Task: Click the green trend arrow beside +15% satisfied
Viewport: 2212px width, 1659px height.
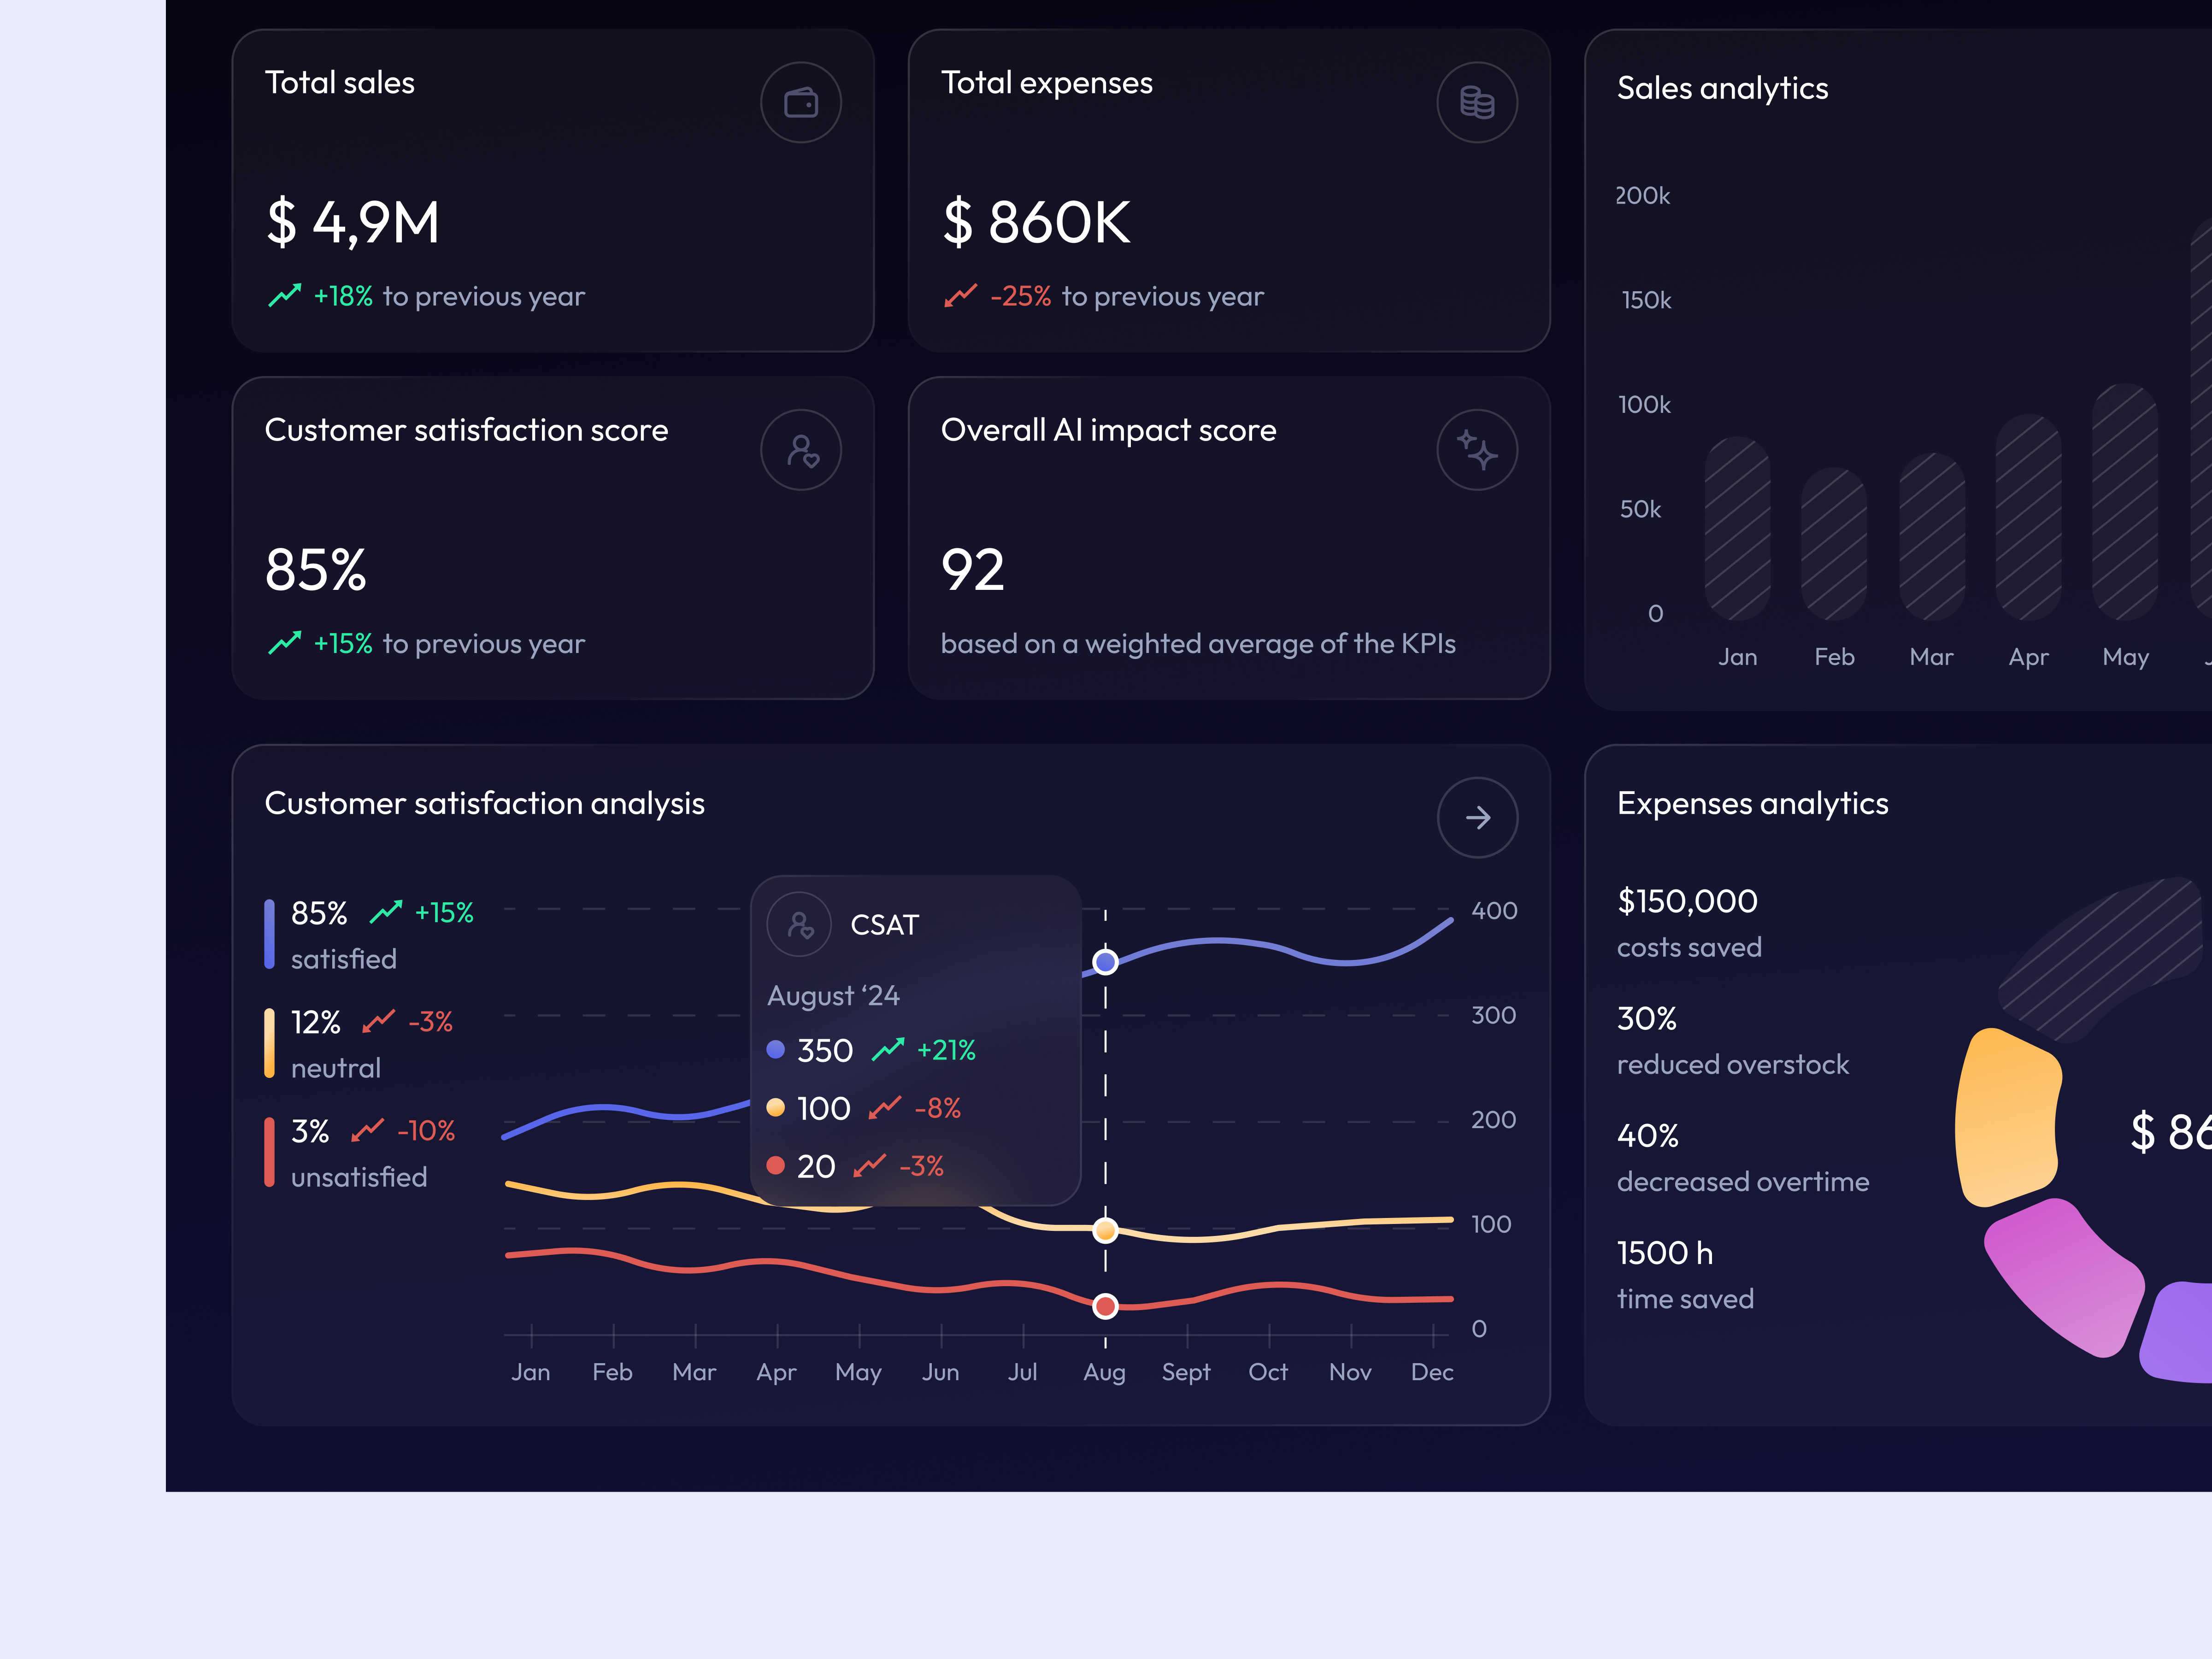Action: point(386,912)
